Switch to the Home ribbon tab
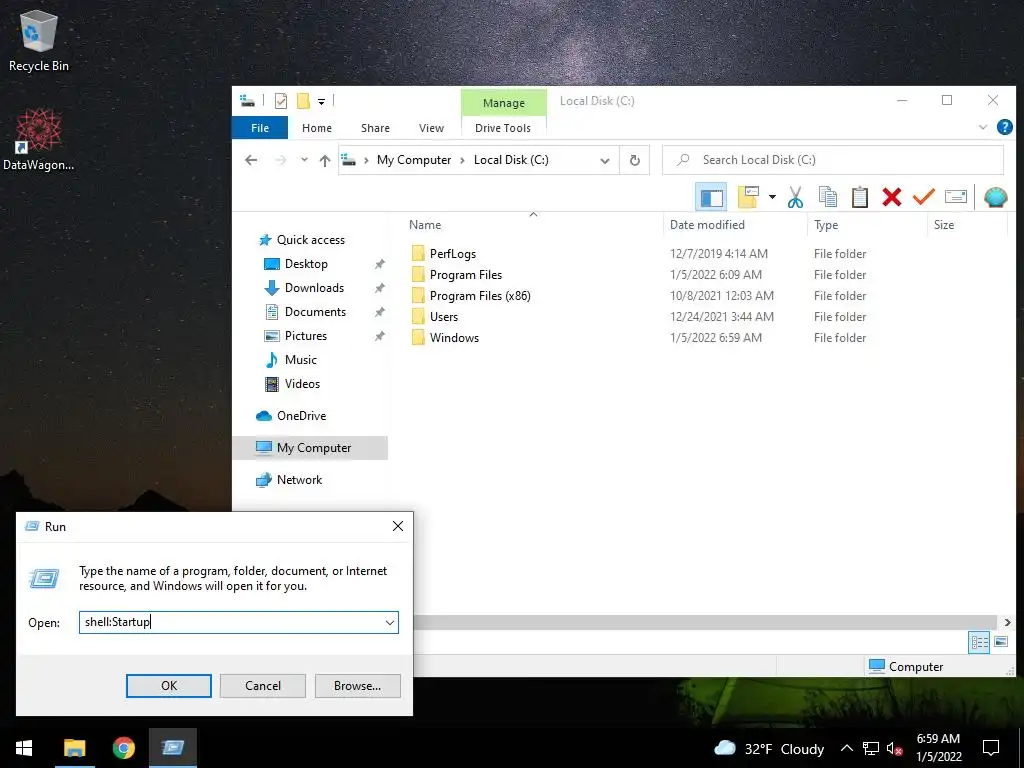This screenshot has height=768, width=1024. click(x=317, y=128)
